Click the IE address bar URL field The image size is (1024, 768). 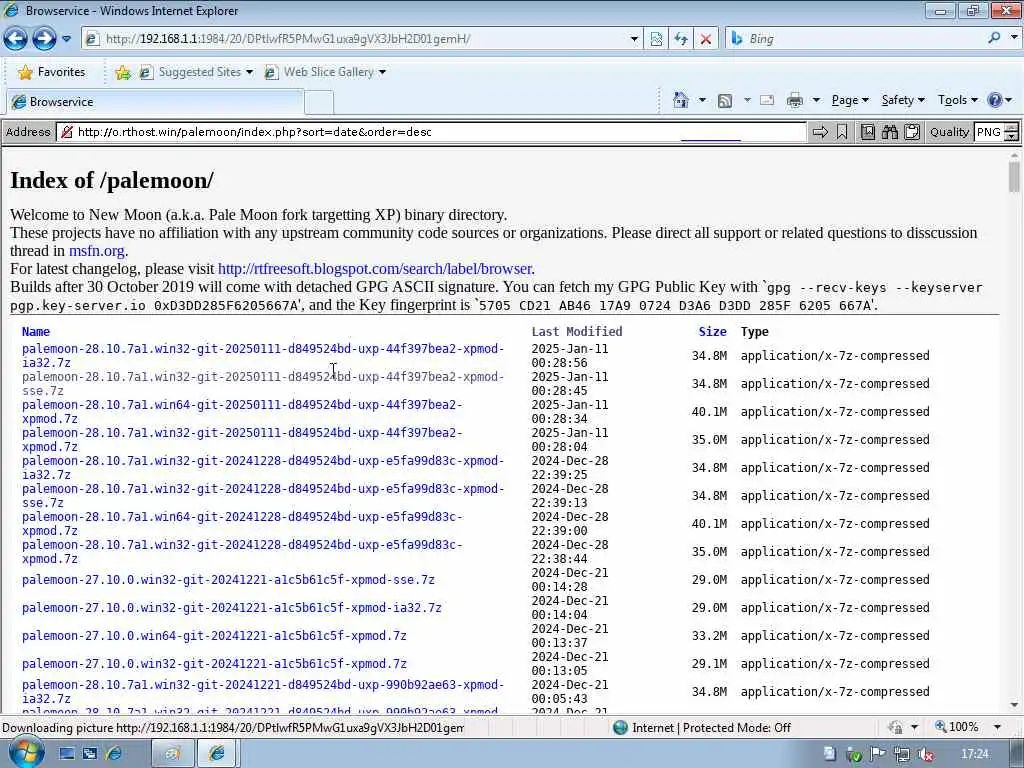356,39
